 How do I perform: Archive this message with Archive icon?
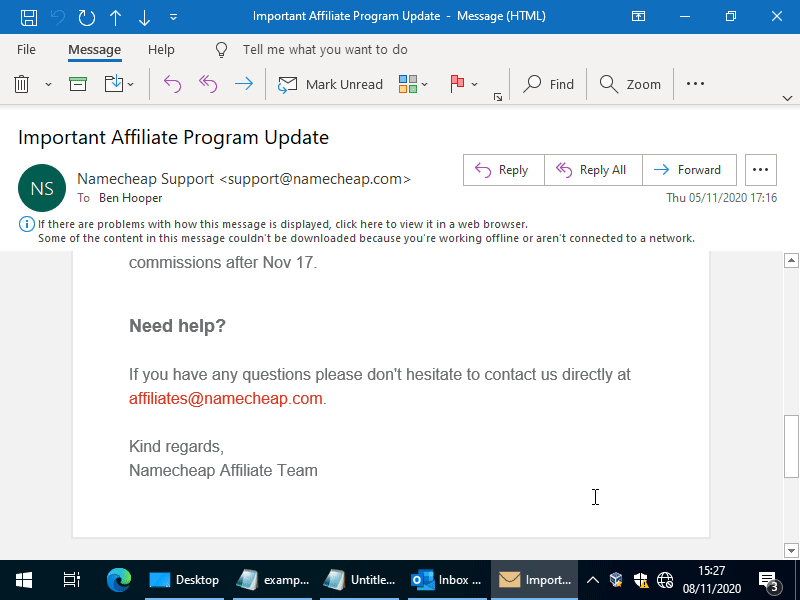[x=78, y=84]
